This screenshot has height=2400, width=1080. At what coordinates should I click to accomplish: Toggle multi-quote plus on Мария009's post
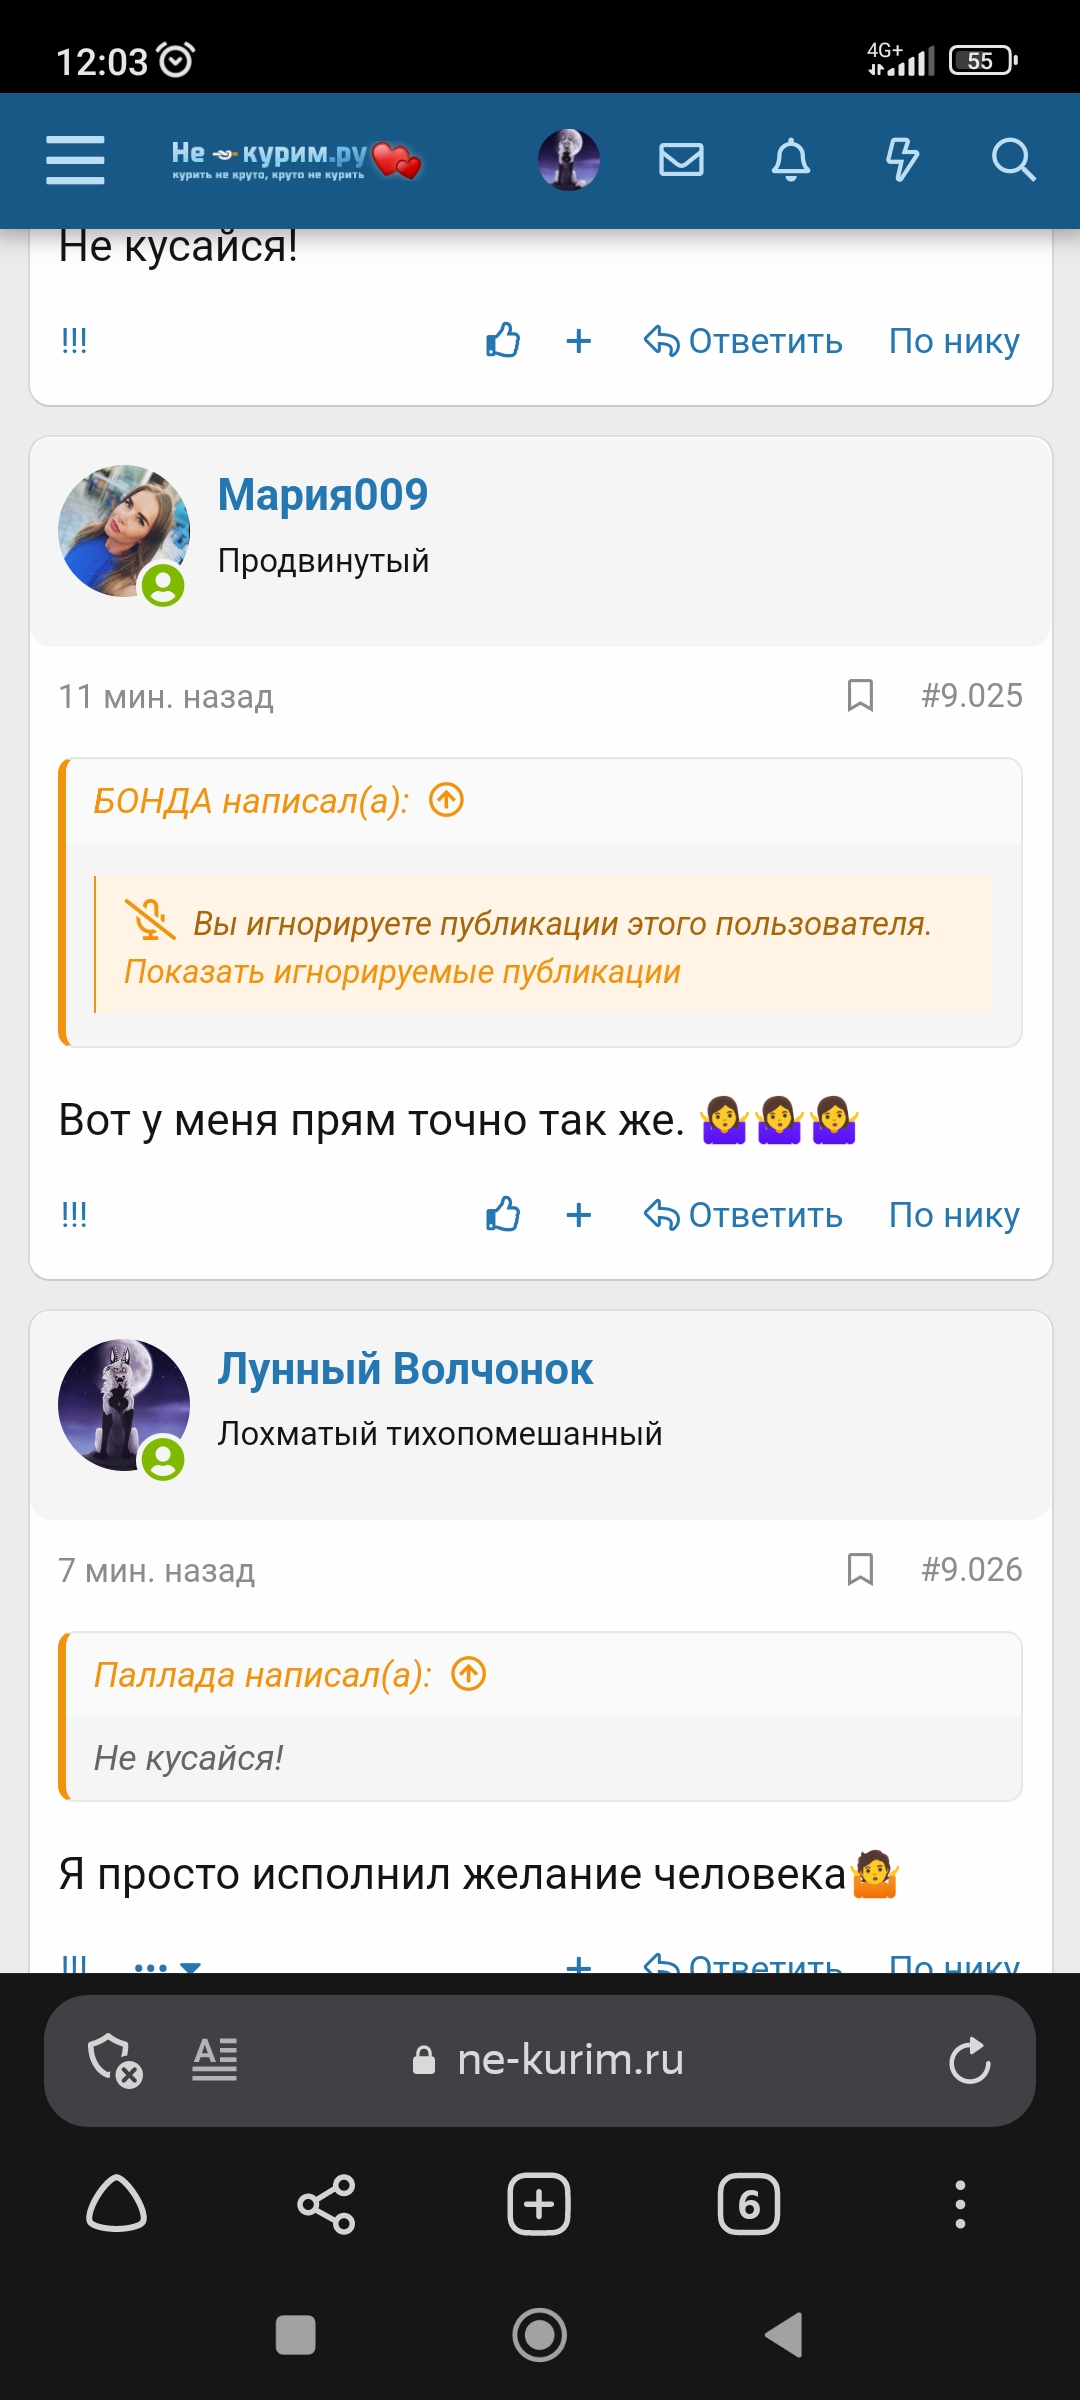pos(579,1215)
